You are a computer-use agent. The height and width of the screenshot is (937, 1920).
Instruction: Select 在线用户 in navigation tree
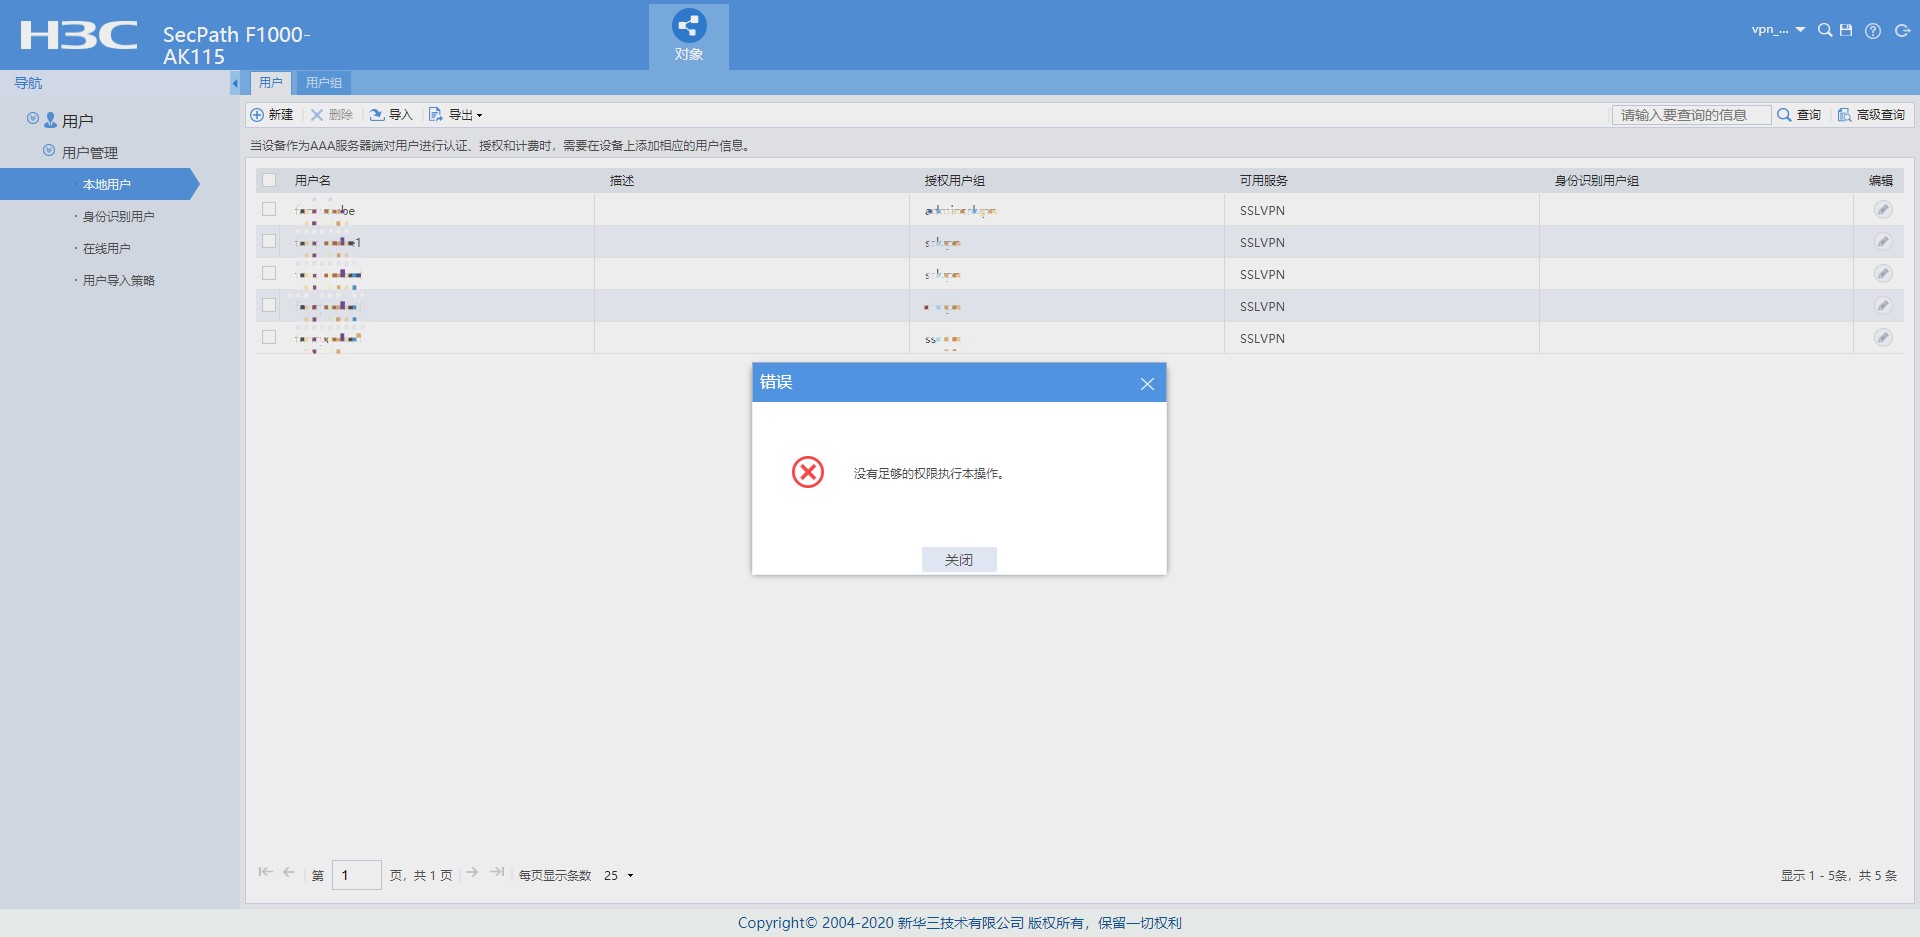point(106,248)
